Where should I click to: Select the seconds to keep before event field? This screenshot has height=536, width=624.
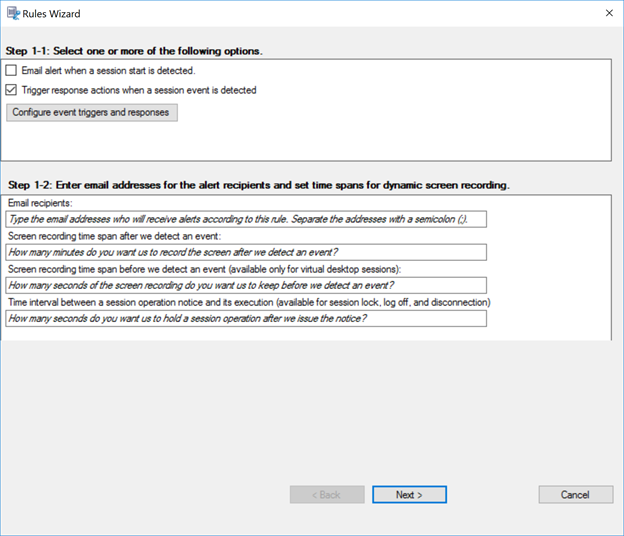click(x=245, y=284)
